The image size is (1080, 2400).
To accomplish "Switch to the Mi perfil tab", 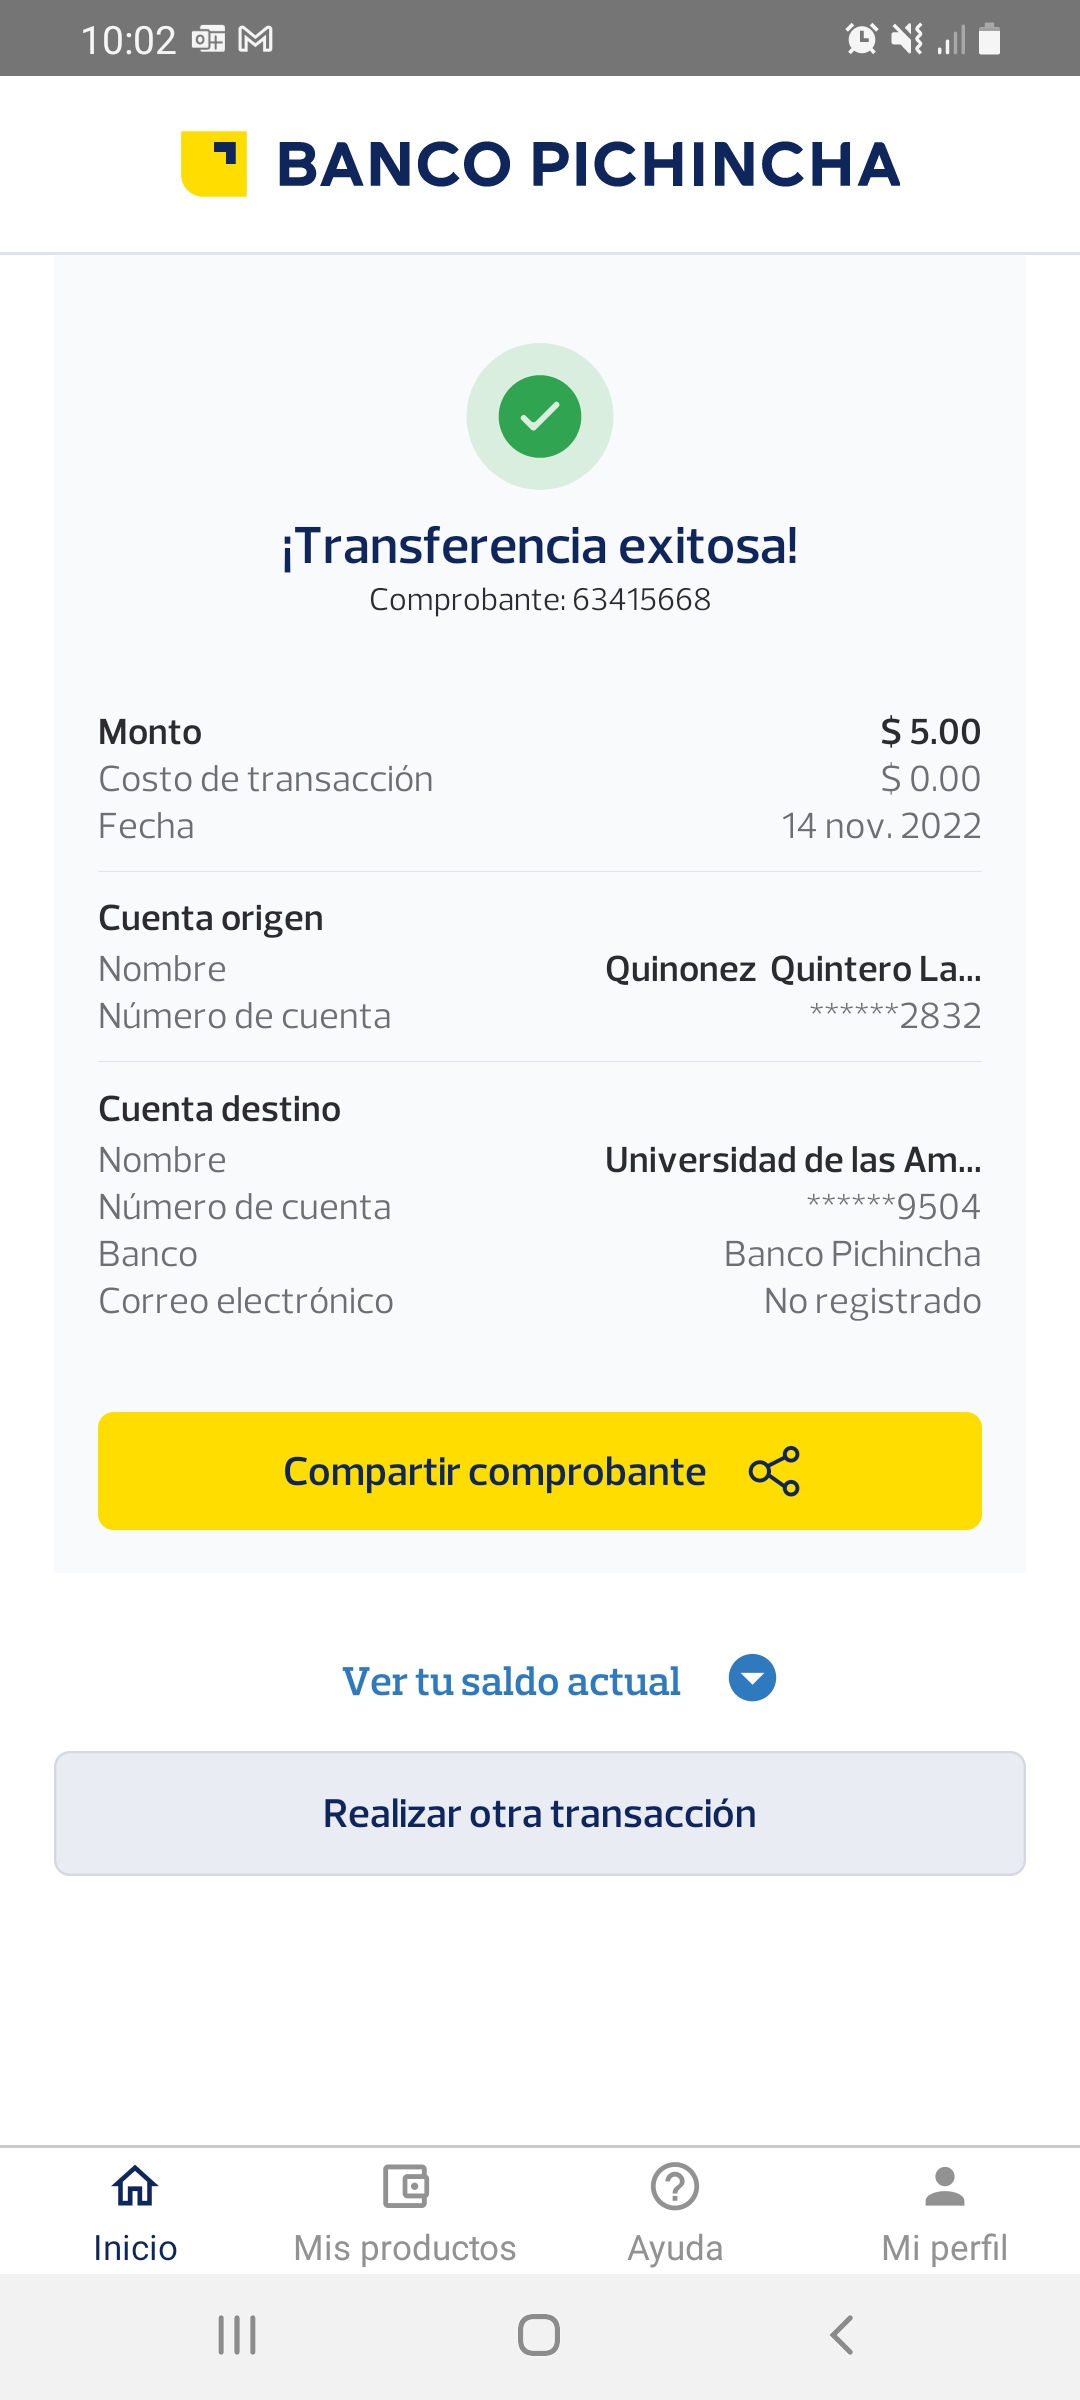I will point(945,2248).
